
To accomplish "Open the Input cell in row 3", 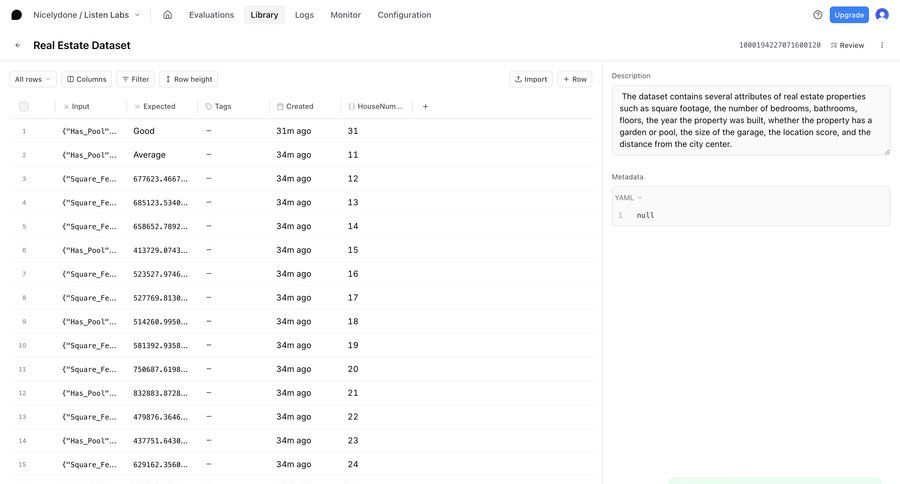I will 89,179.
